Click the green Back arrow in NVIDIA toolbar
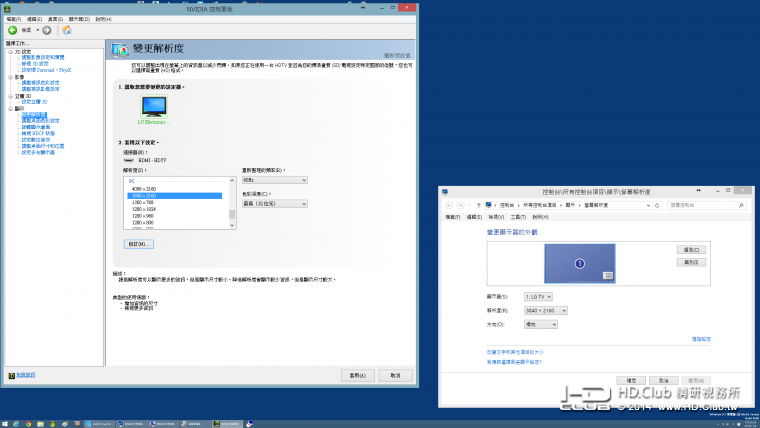The height and width of the screenshot is (428, 760). [x=12, y=30]
